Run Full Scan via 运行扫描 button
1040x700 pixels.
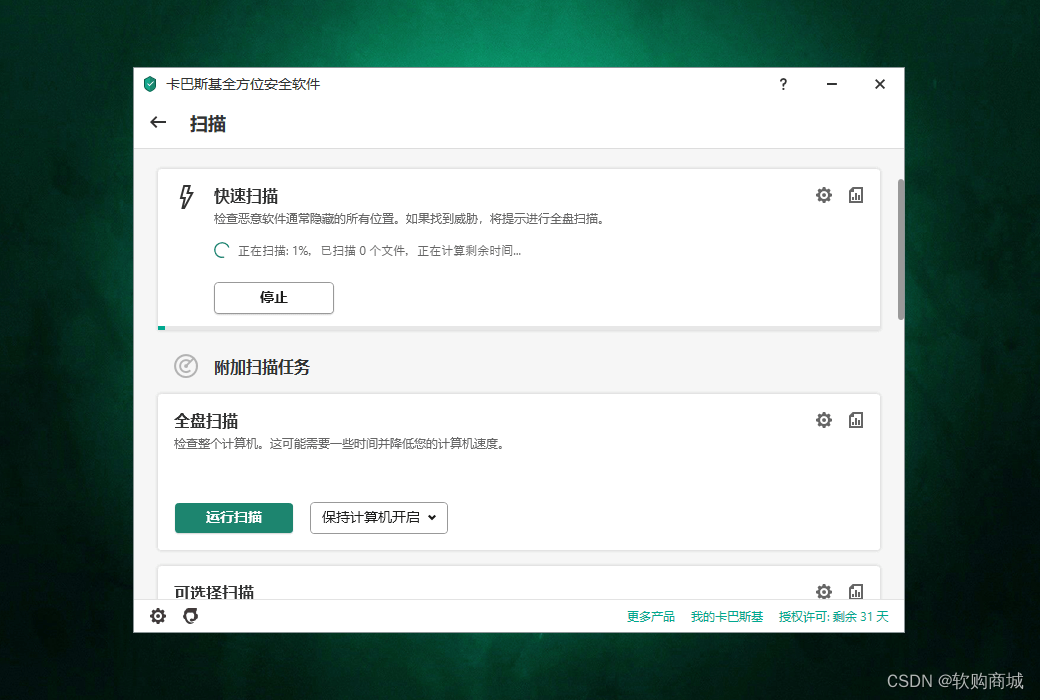[x=233, y=518]
